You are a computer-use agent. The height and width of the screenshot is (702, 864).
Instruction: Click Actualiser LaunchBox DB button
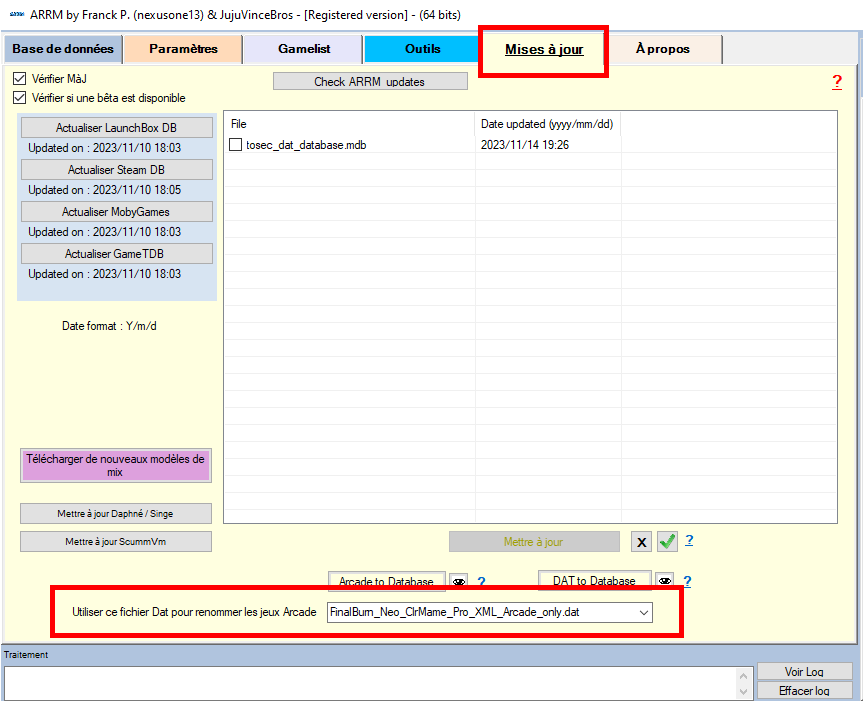[x=116, y=128]
